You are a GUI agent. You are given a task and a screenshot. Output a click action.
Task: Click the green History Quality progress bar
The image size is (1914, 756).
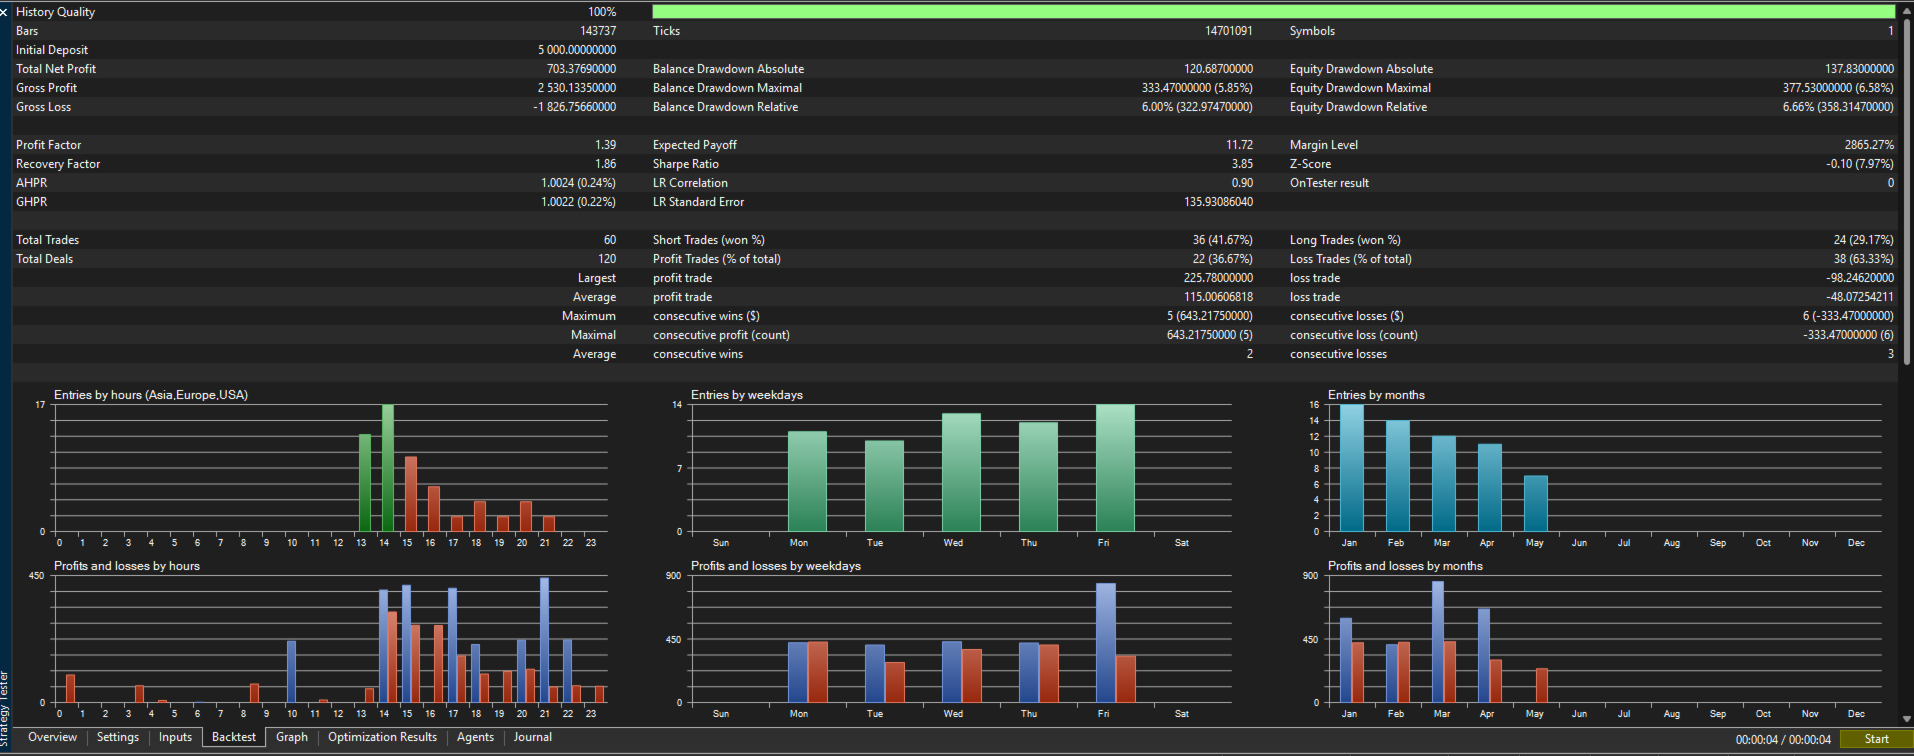(x=1273, y=12)
